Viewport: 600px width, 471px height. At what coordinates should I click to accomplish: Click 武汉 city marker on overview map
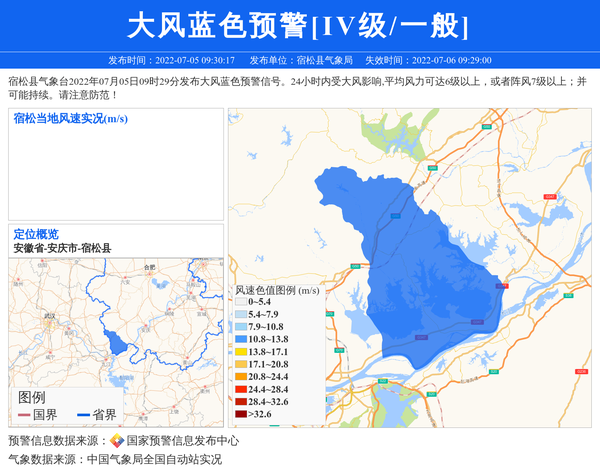(x=47, y=320)
